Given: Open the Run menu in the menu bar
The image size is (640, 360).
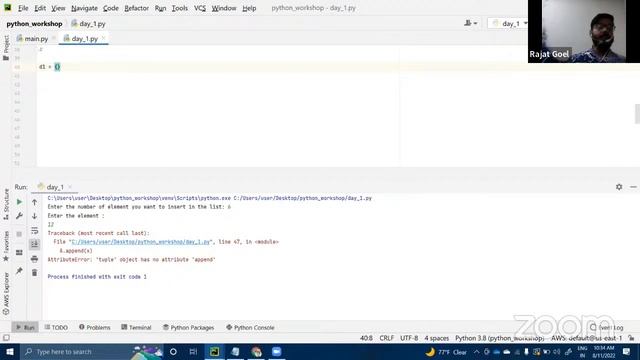Looking at the screenshot, I should (x=160, y=8).
